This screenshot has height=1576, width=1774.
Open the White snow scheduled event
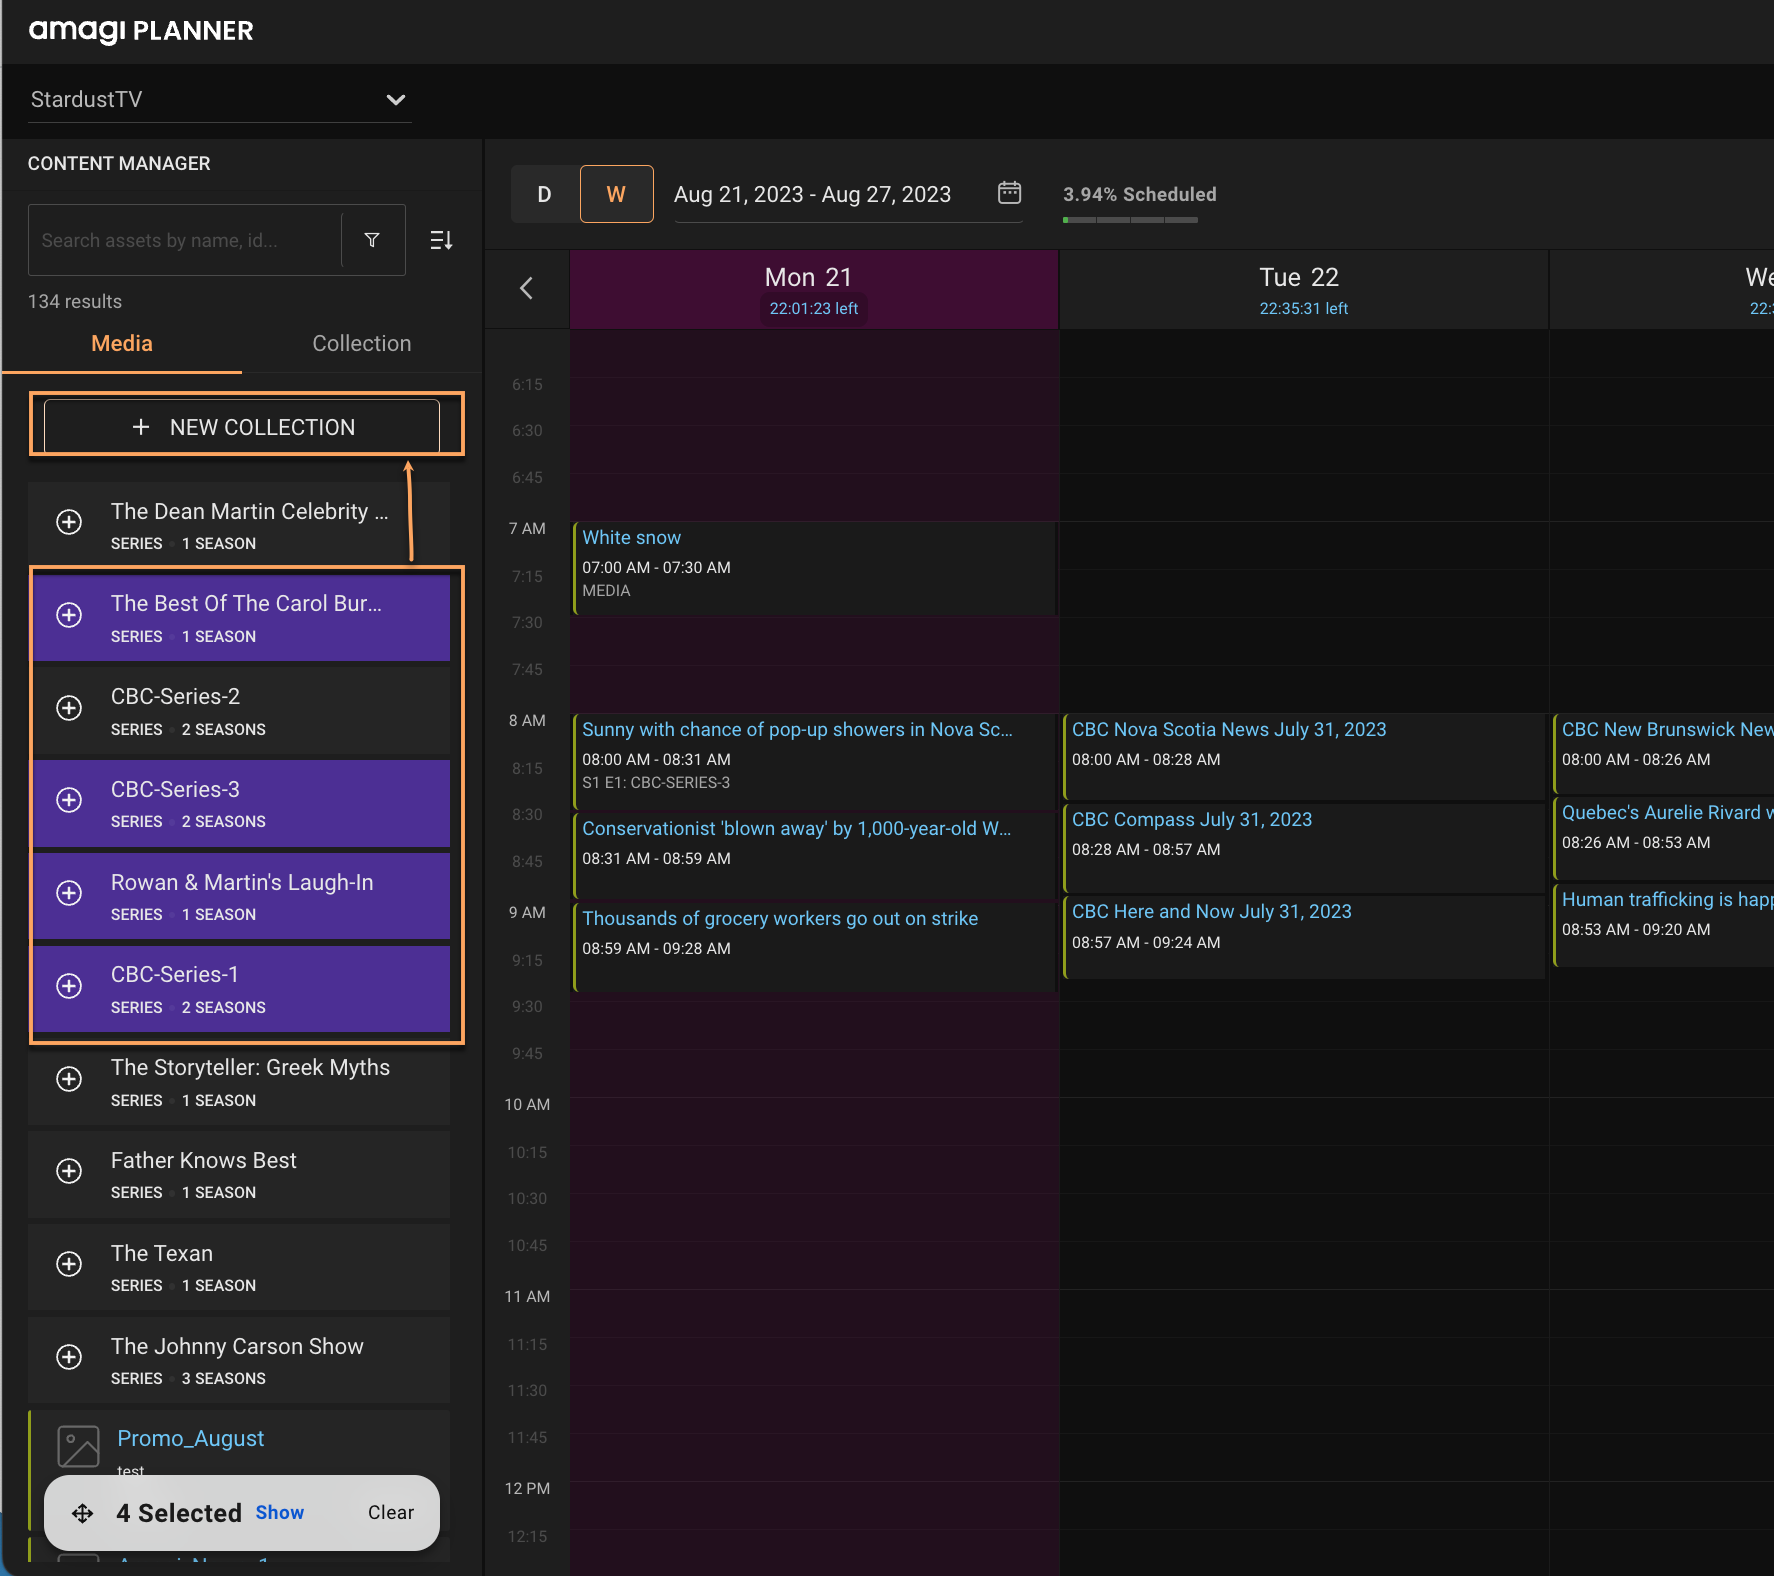[814, 568]
